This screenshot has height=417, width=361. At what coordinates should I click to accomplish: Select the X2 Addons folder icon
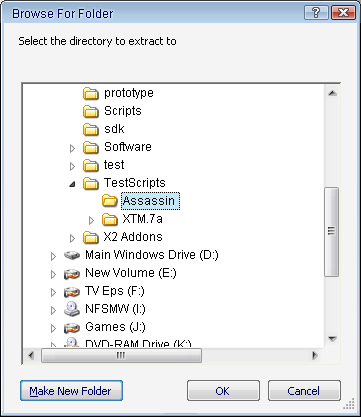91,238
